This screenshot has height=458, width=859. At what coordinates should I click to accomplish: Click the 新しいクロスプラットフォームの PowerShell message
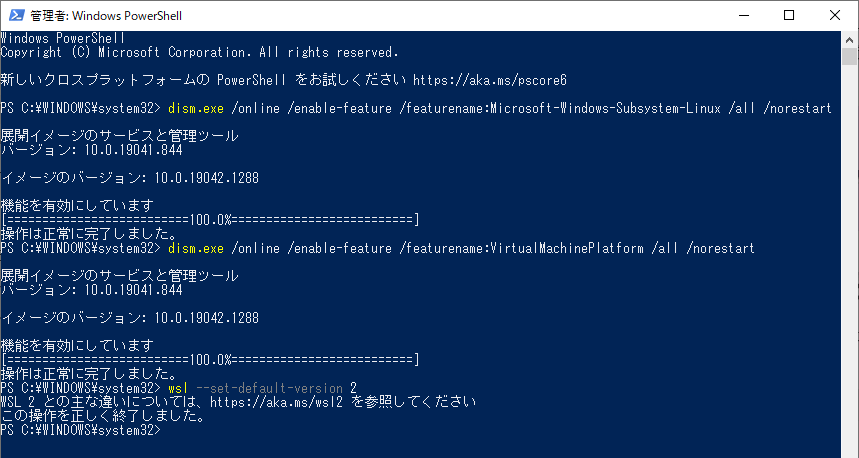143,80
